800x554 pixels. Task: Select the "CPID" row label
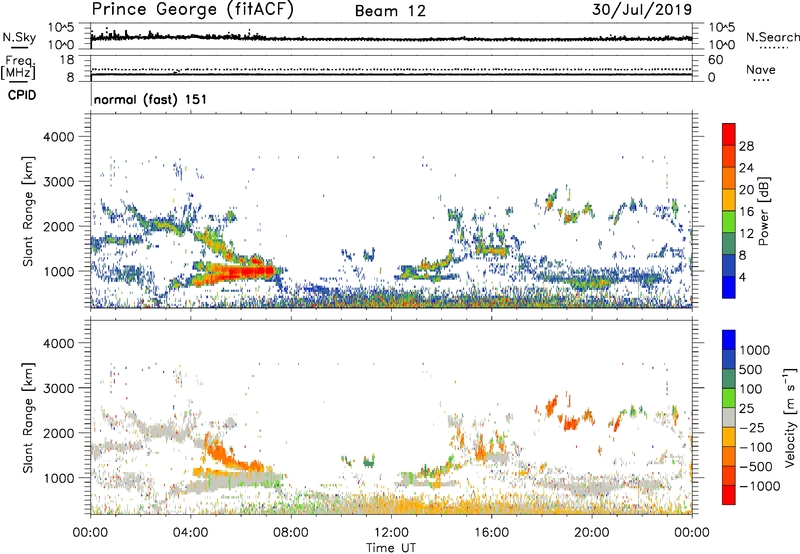pos(22,95)
